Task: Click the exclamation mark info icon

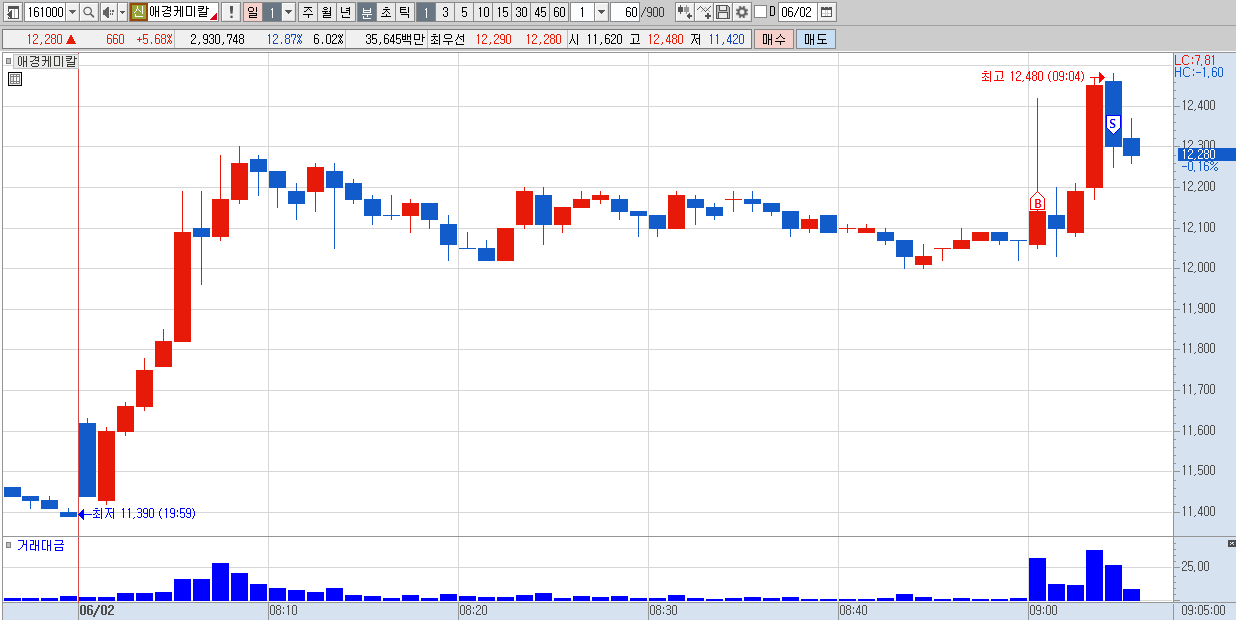Action: tap(231, 12)
